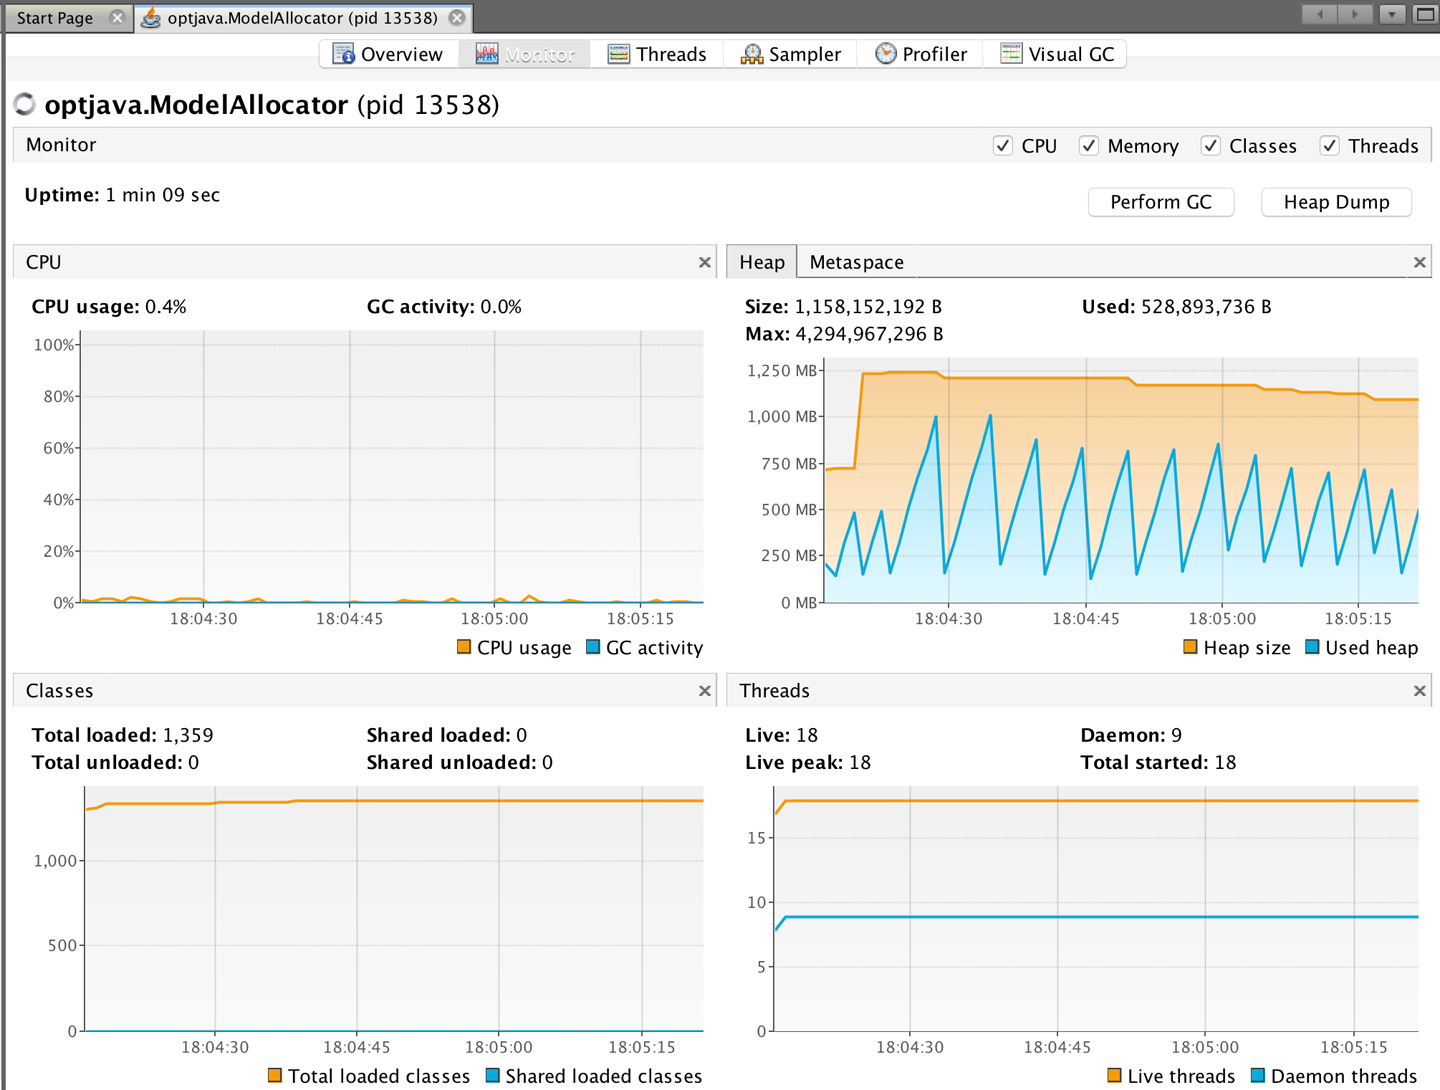The height and width of the screenshot is (1090, 1440).
Task: Disable the Classes checkbox
Action: point(1210,146)
